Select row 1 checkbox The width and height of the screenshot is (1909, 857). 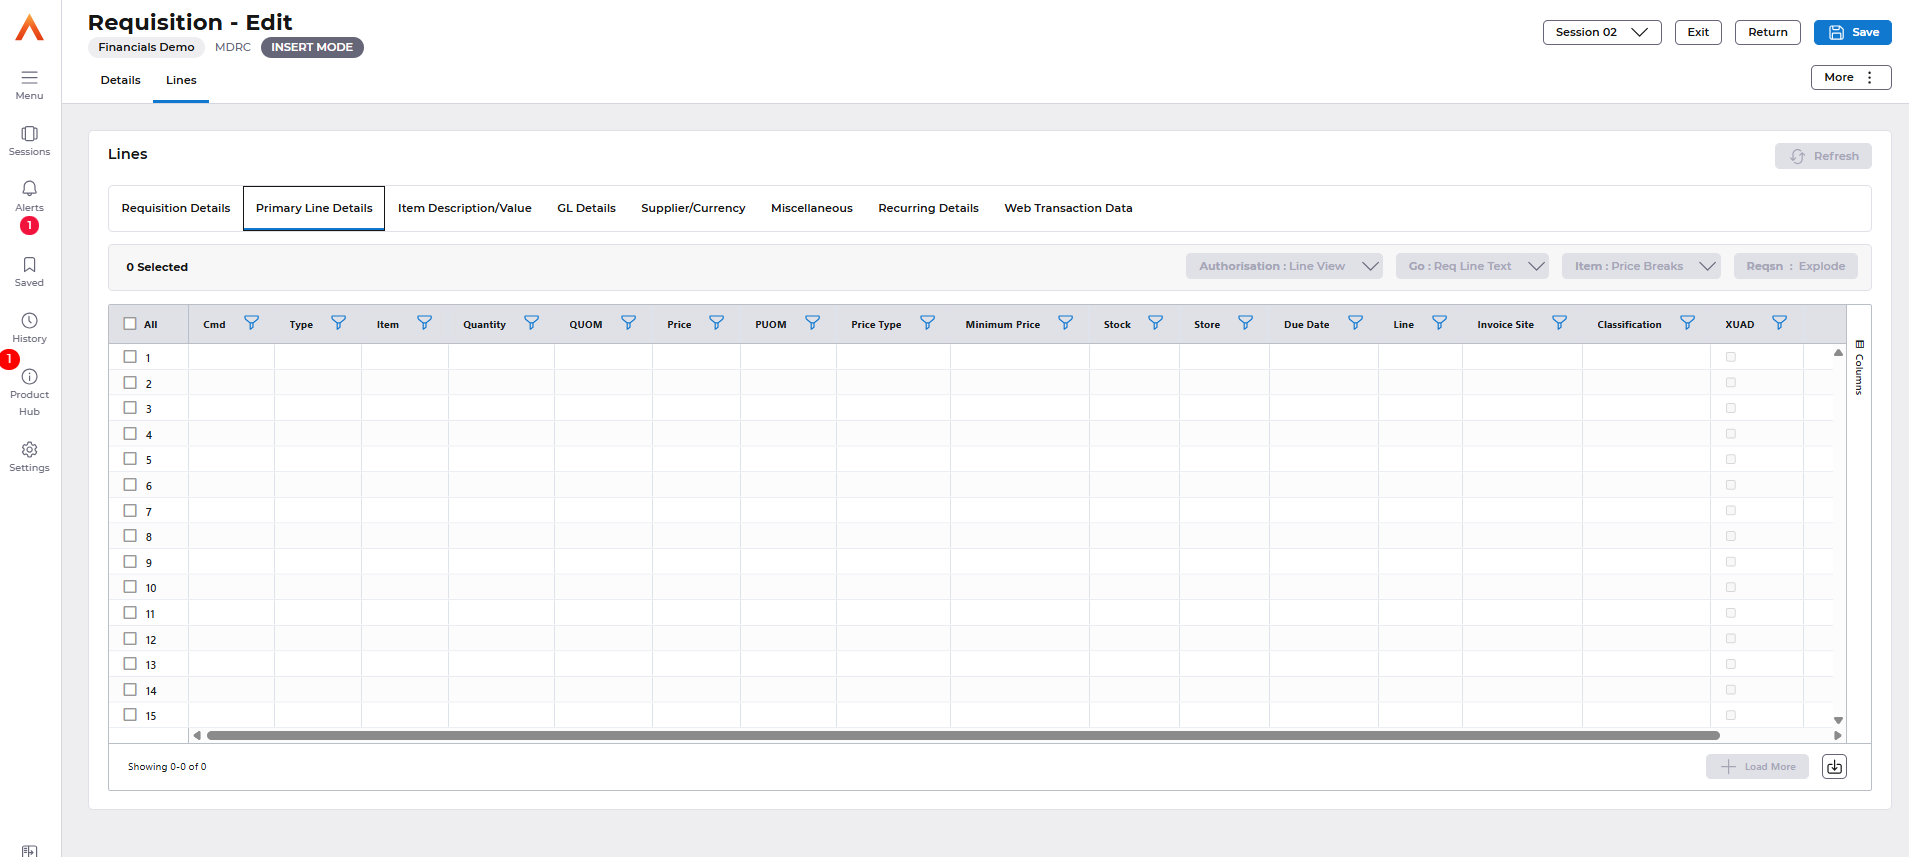[130, 356]
